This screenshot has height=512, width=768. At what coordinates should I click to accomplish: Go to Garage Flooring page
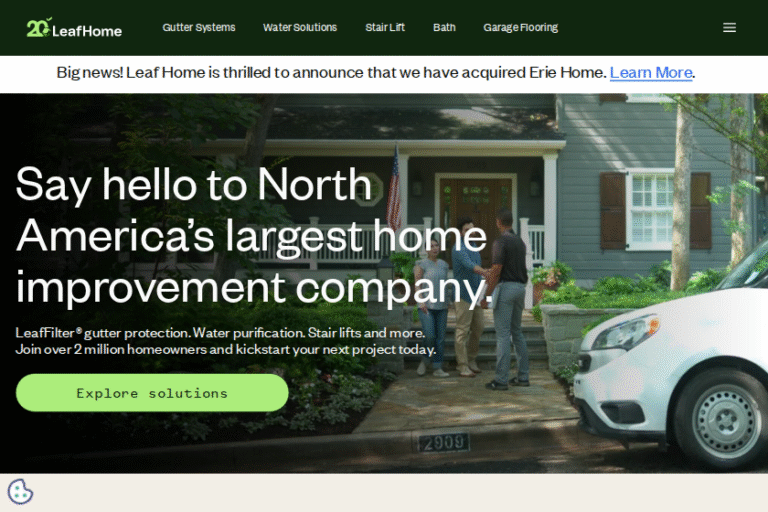(521, 27)
